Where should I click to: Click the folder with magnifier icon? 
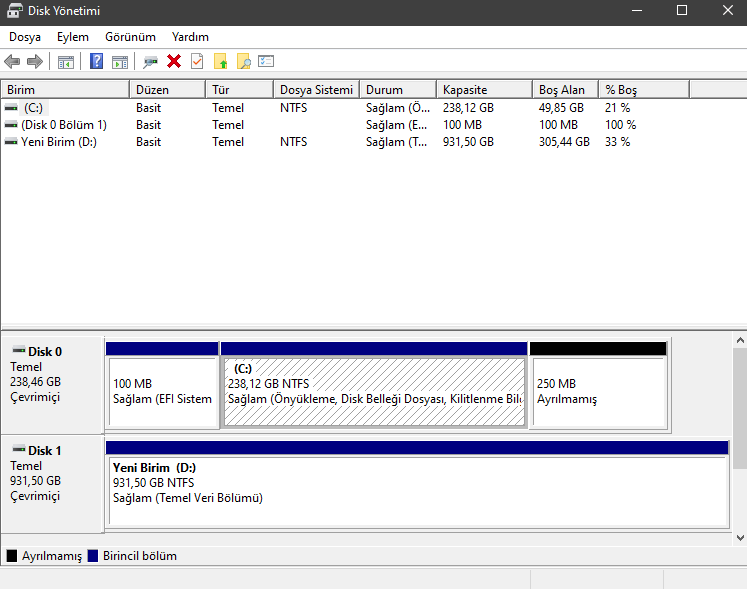click(x=243, y=61)
